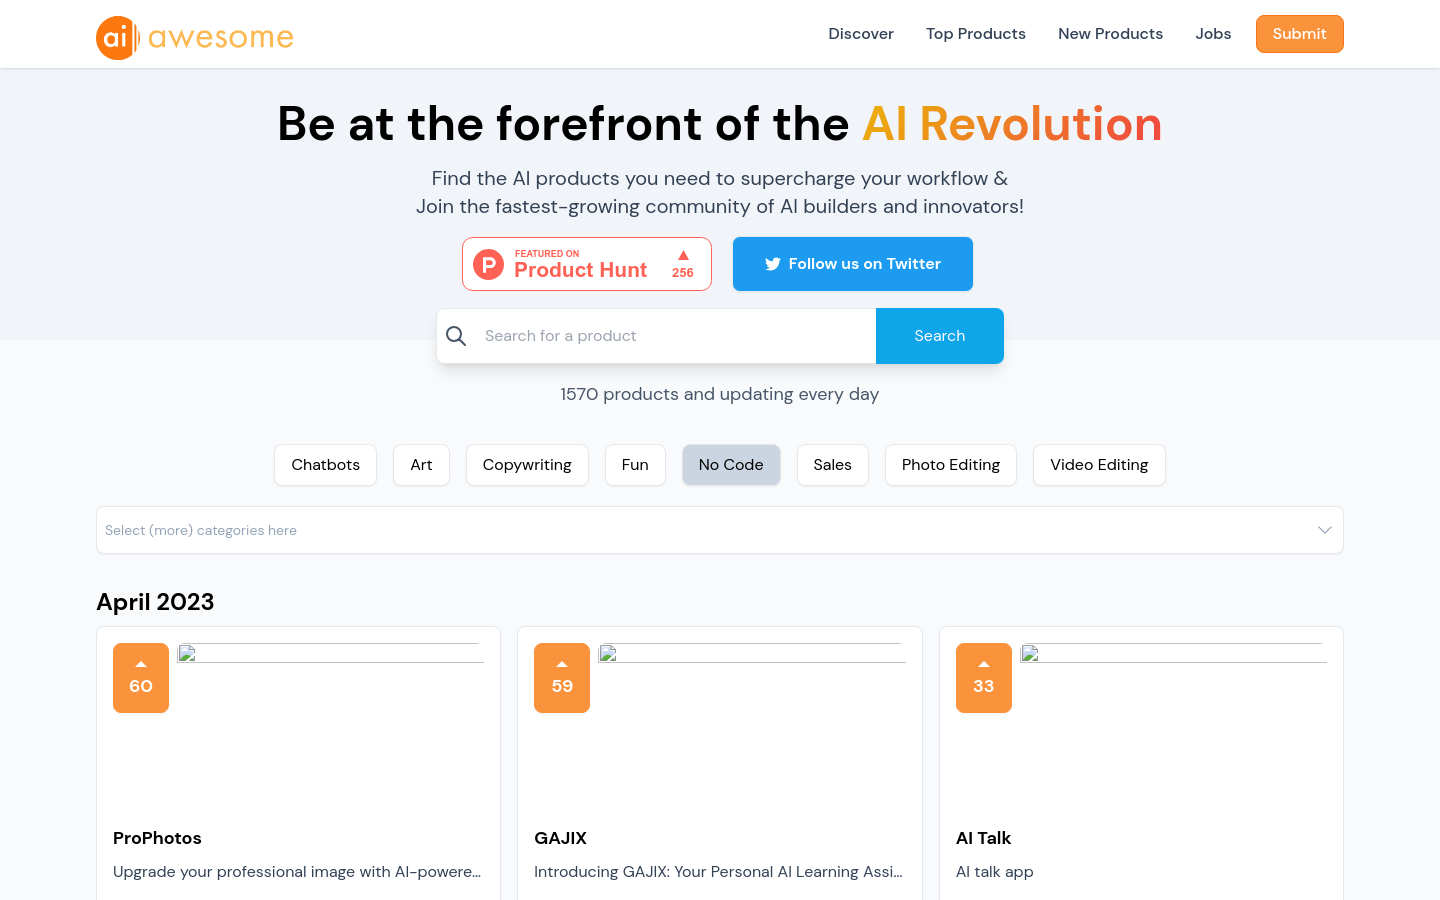Upvote AI Talk with the 33 button
The width and height of the screenshot is (1440, 900).
click(984, 678)
